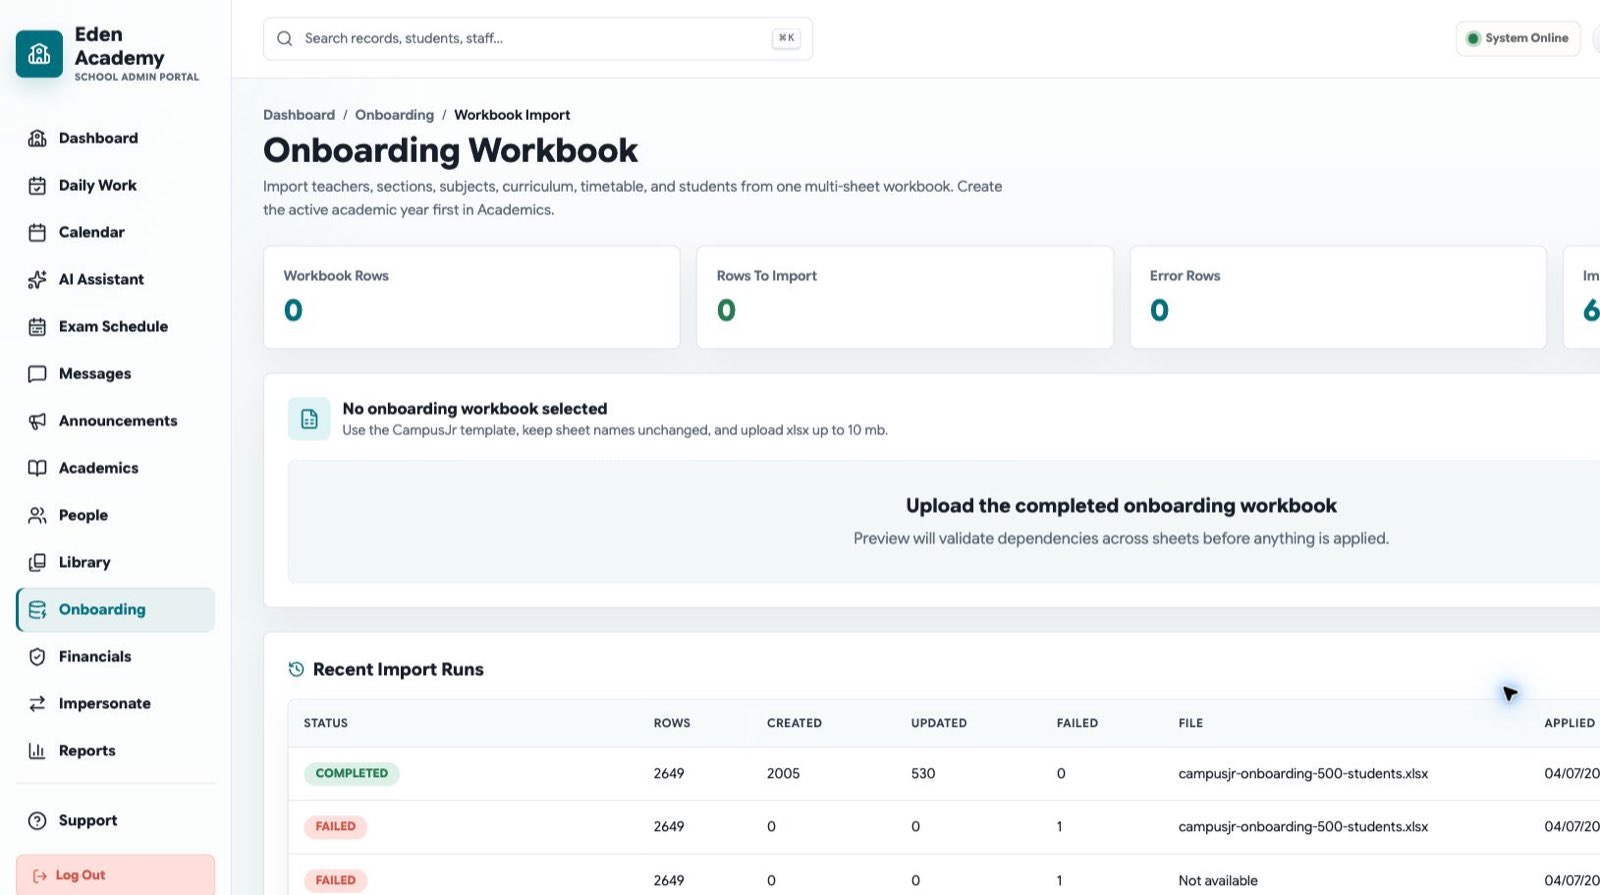
Task: Click the Recent Import Runs history icon
Action: (x=296, y=669)
